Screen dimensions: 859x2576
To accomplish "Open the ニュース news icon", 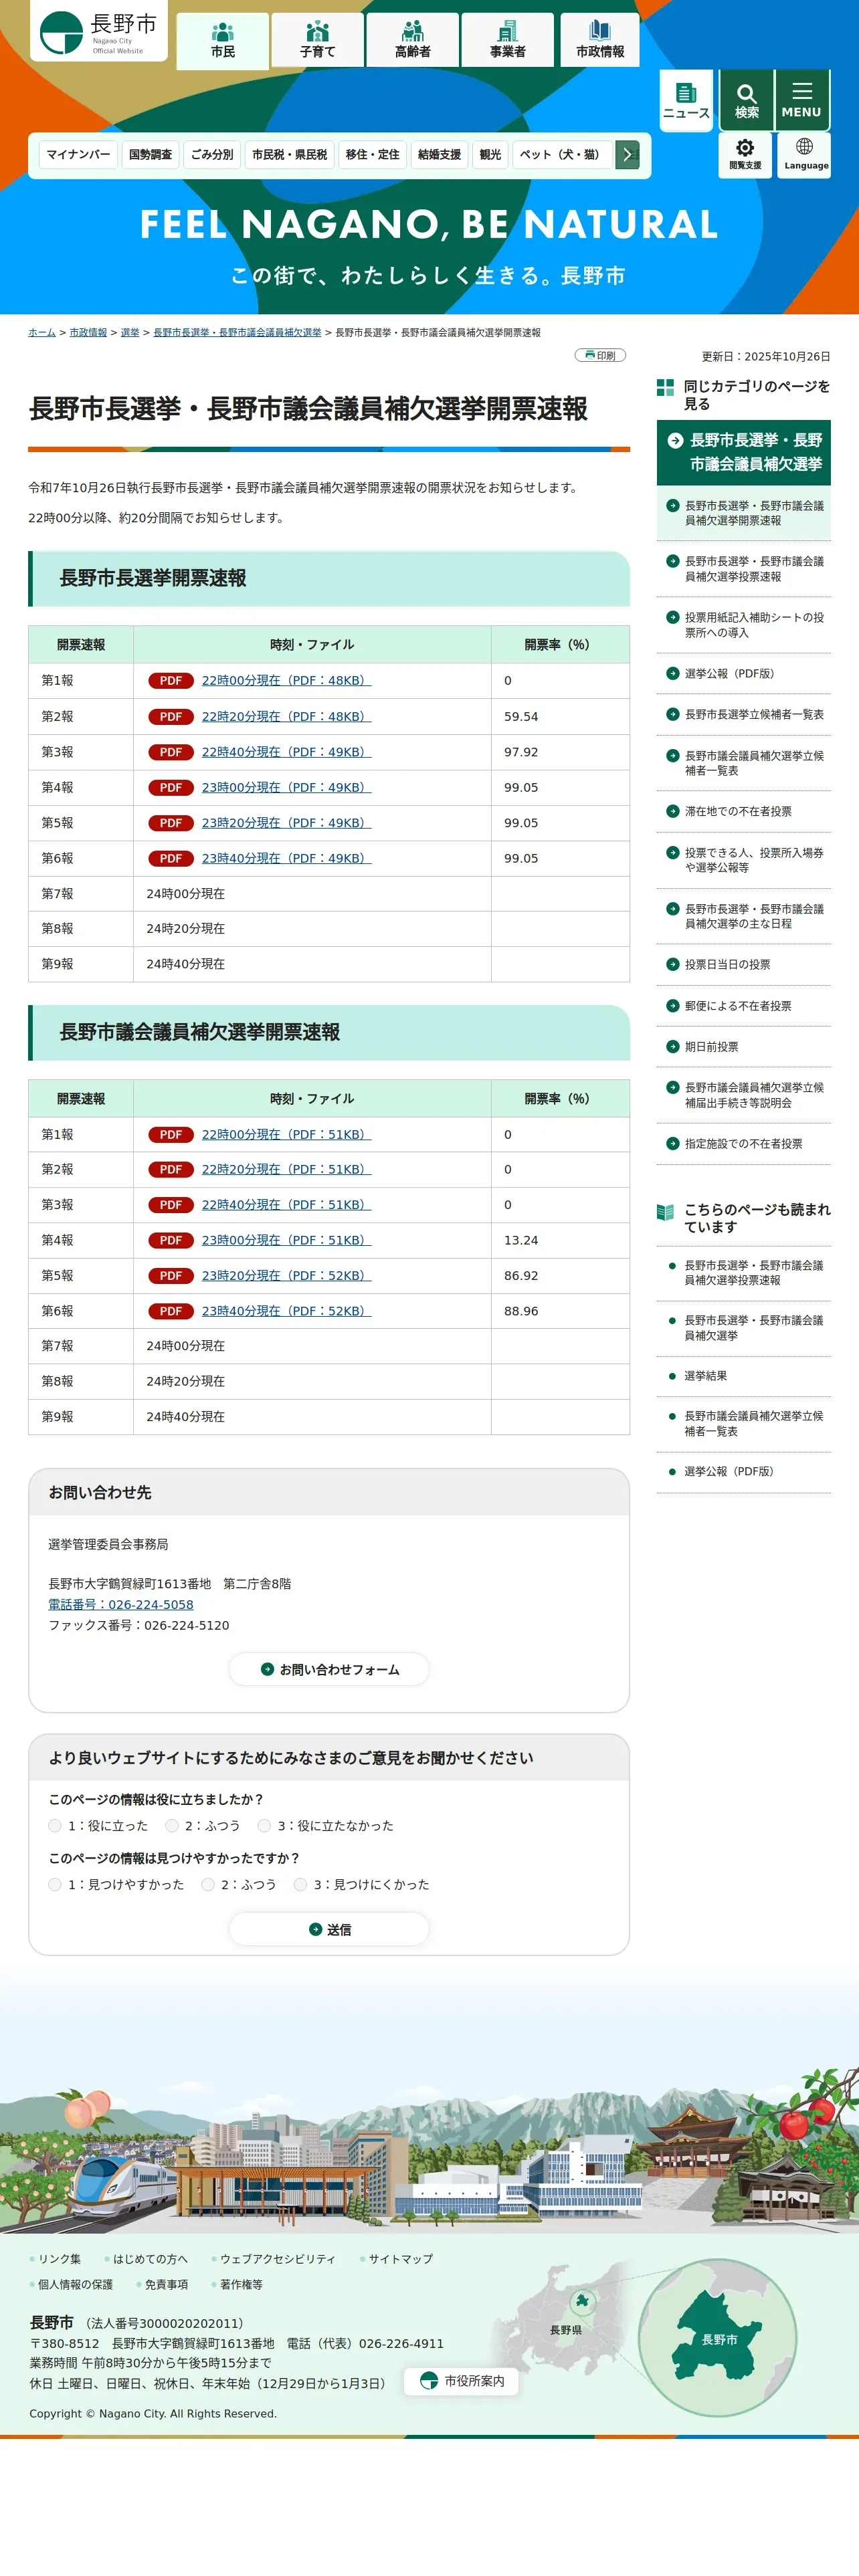I will (x=686, y=100).
